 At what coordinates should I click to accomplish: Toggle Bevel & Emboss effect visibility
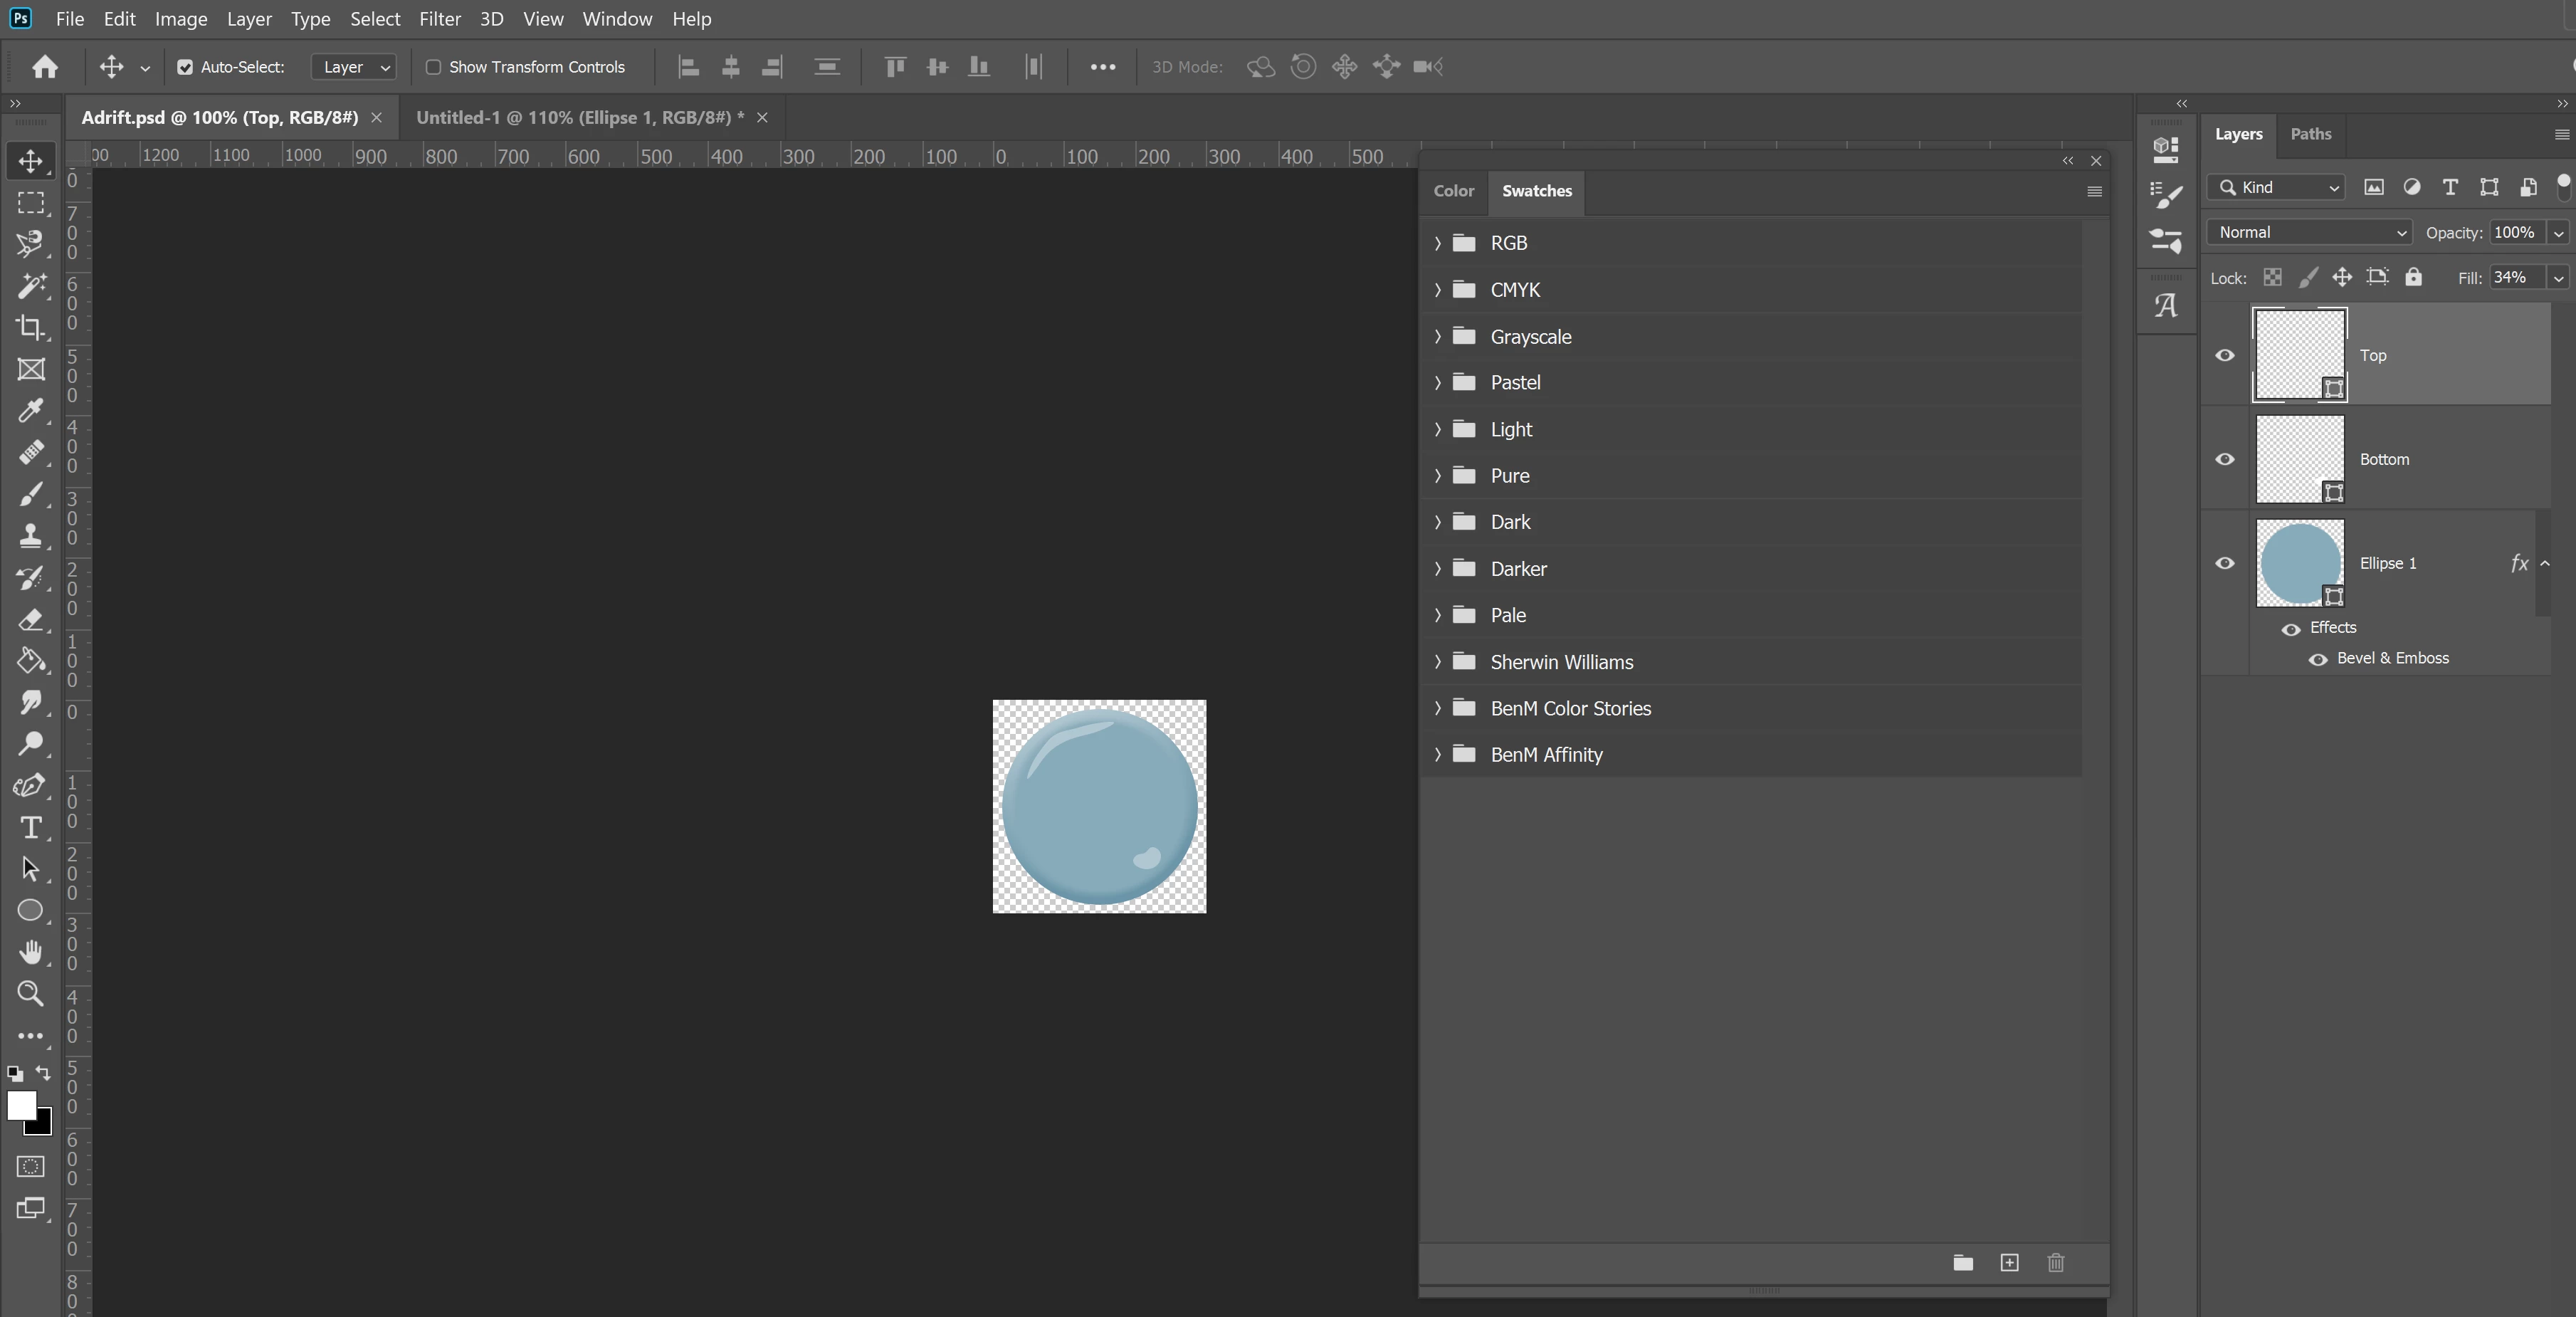pos(2318,659)
